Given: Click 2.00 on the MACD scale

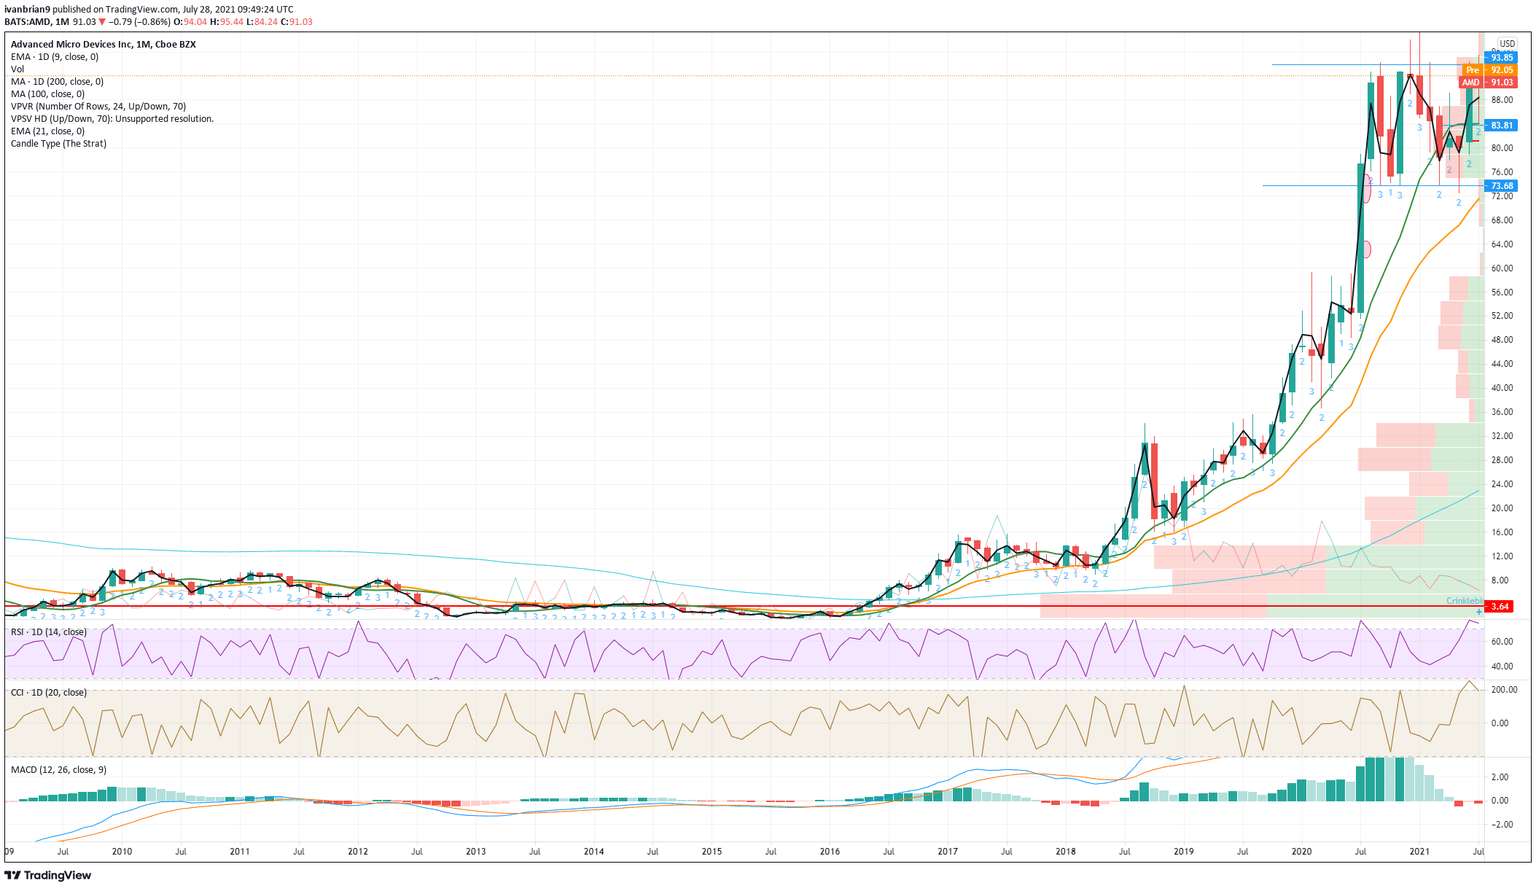Looking at the screenshot, I should point(1500,777).
